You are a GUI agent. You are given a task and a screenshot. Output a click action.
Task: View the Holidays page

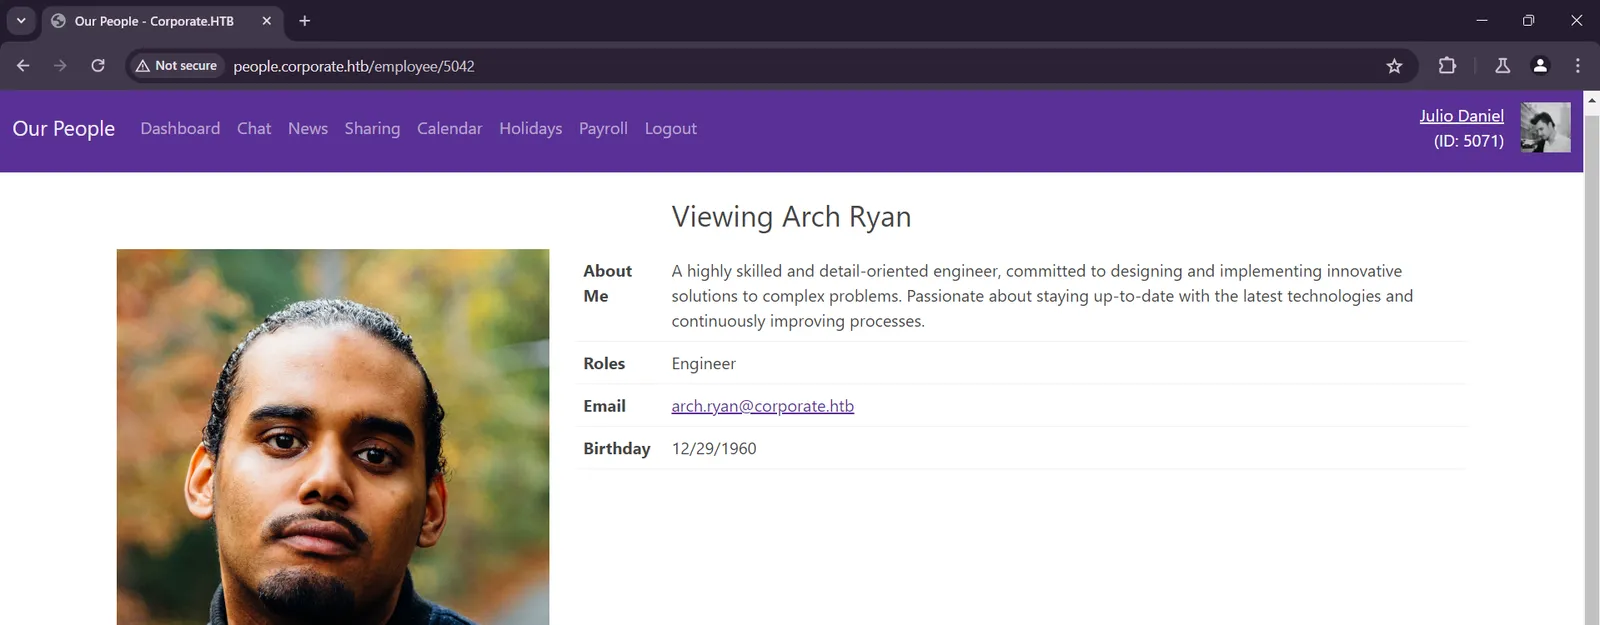530,129
